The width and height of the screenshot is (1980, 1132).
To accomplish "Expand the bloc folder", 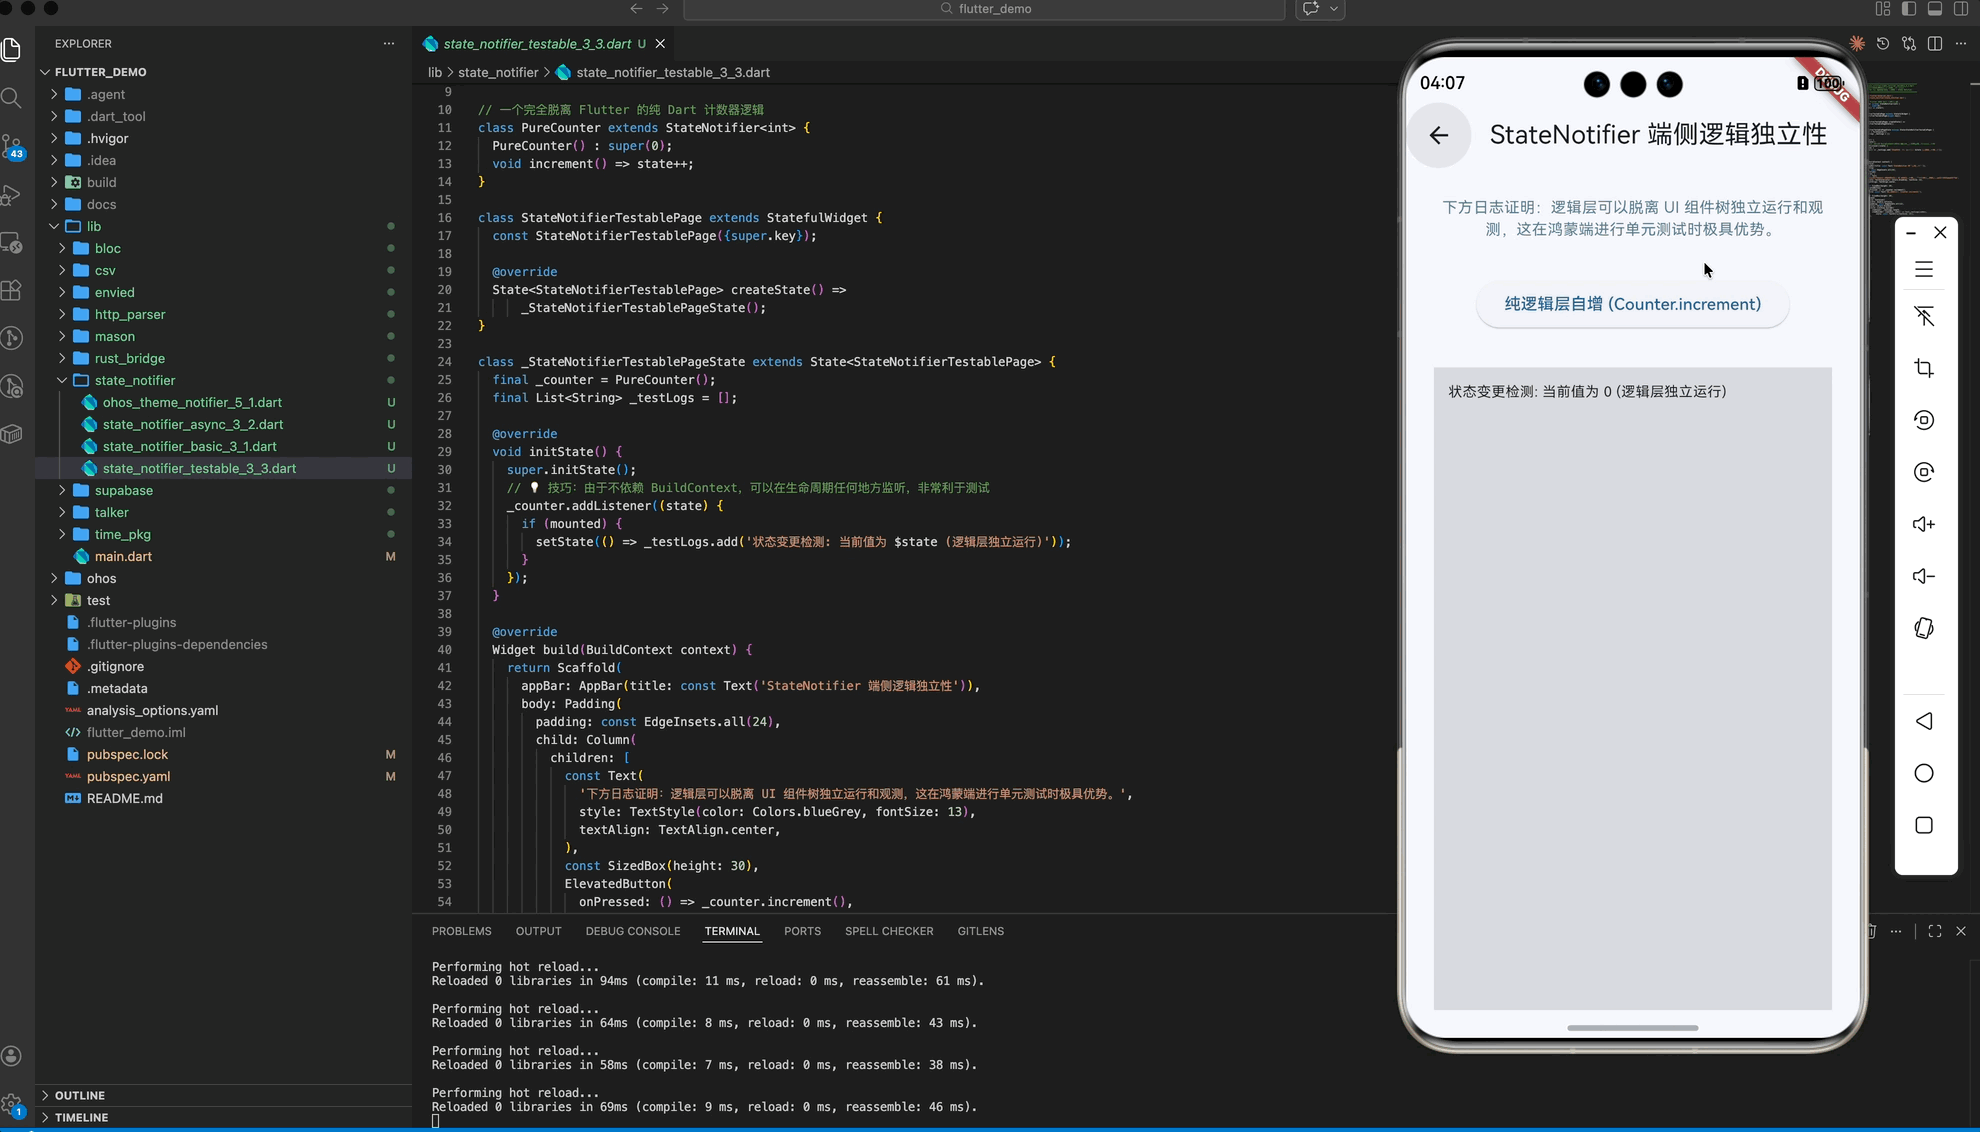I will pyautogui.click(x=107, y=248).
